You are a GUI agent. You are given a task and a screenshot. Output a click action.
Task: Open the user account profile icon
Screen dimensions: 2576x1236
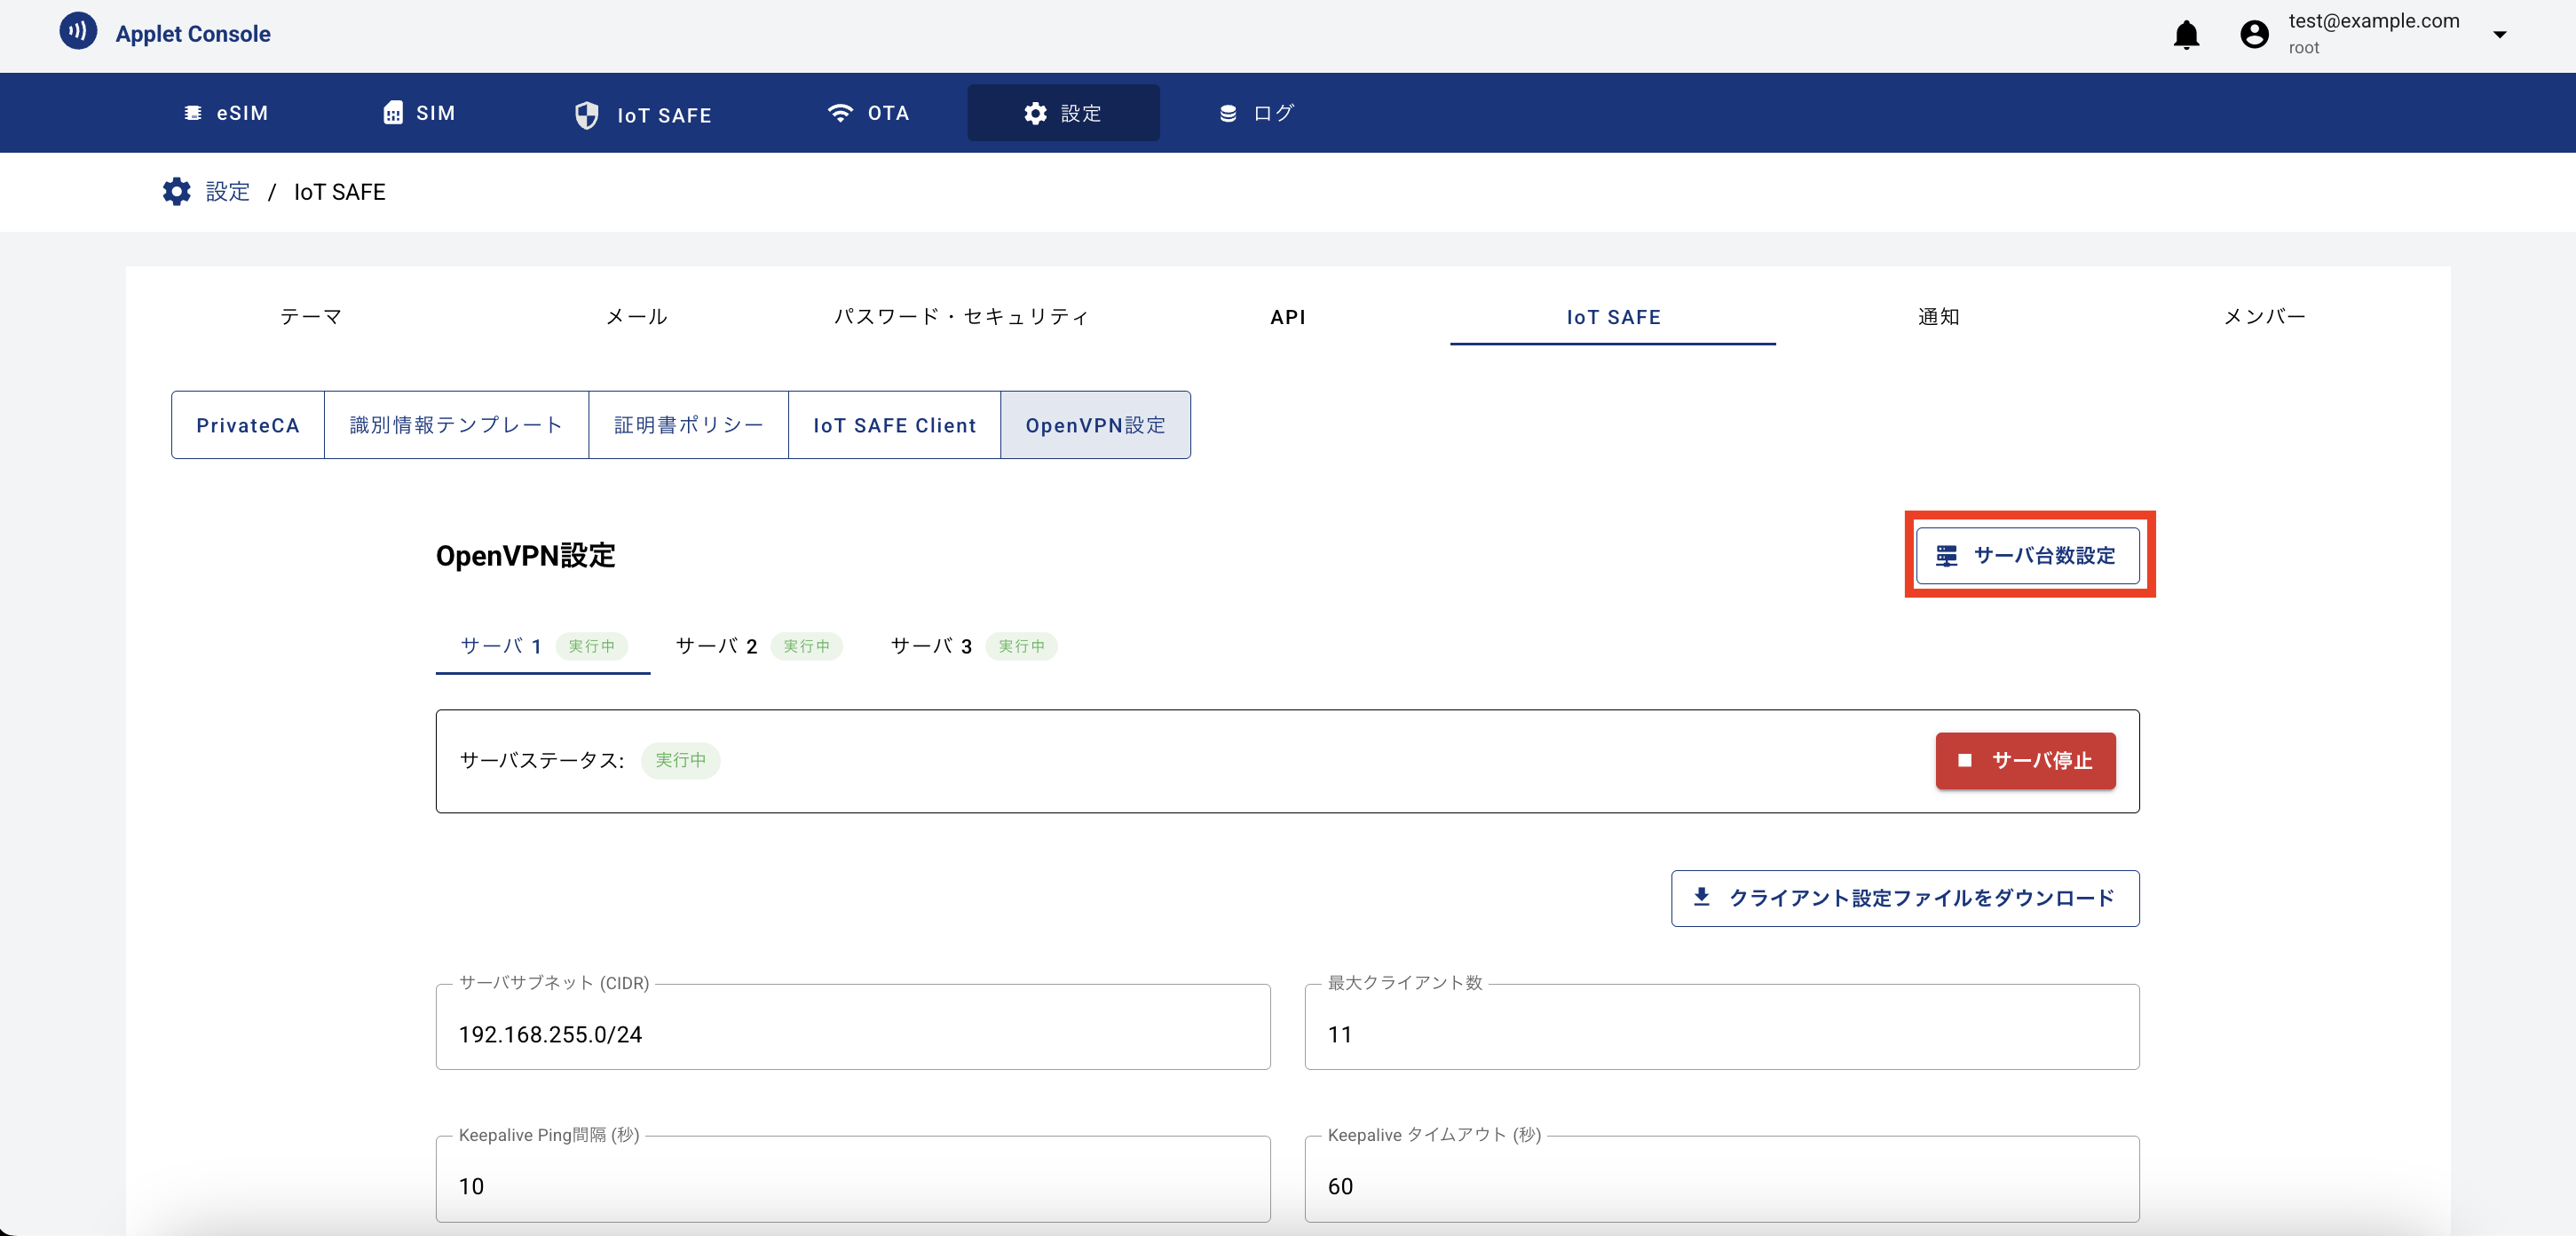click(2254, 33)
